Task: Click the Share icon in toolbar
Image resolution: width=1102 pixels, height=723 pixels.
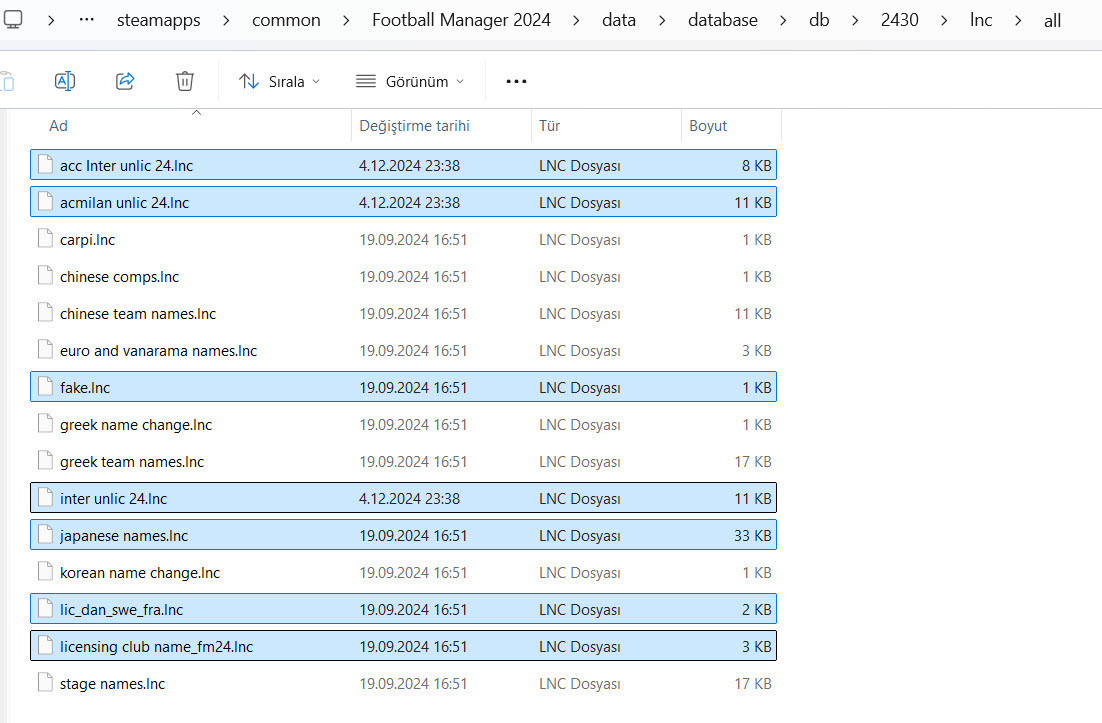Action: [125, 81]
